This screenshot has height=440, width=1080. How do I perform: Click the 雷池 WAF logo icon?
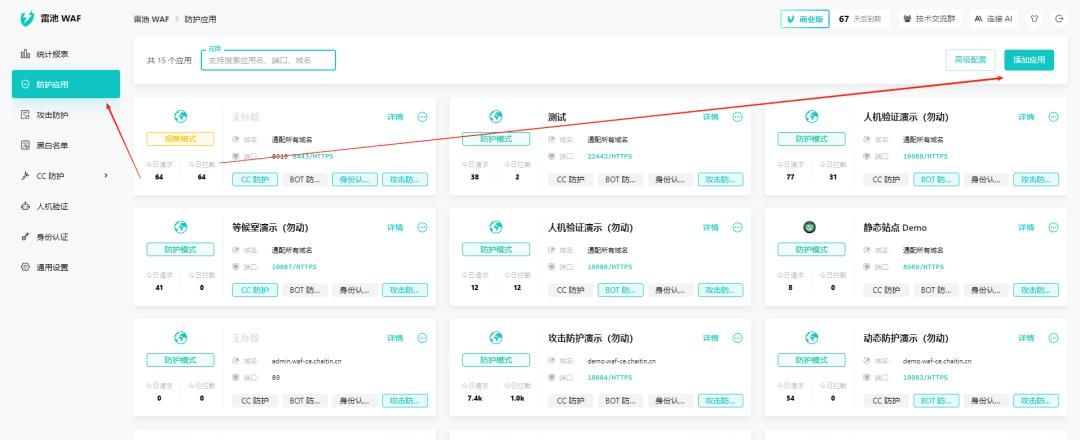27,19
